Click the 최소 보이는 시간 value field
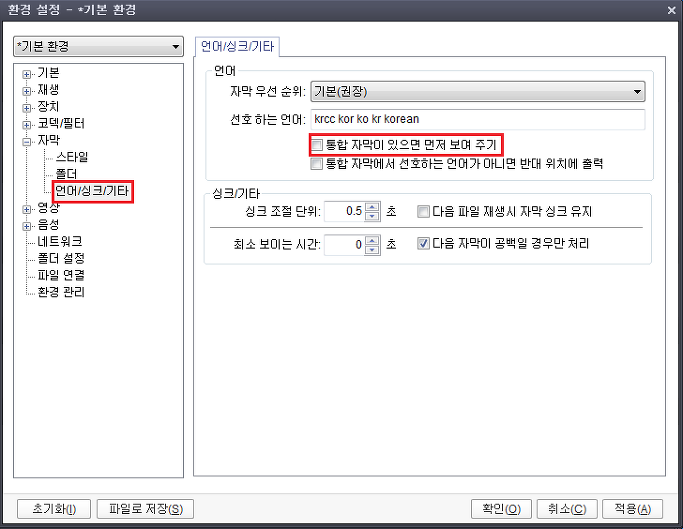Screen dimensions: 683x529 click(344, 244)
